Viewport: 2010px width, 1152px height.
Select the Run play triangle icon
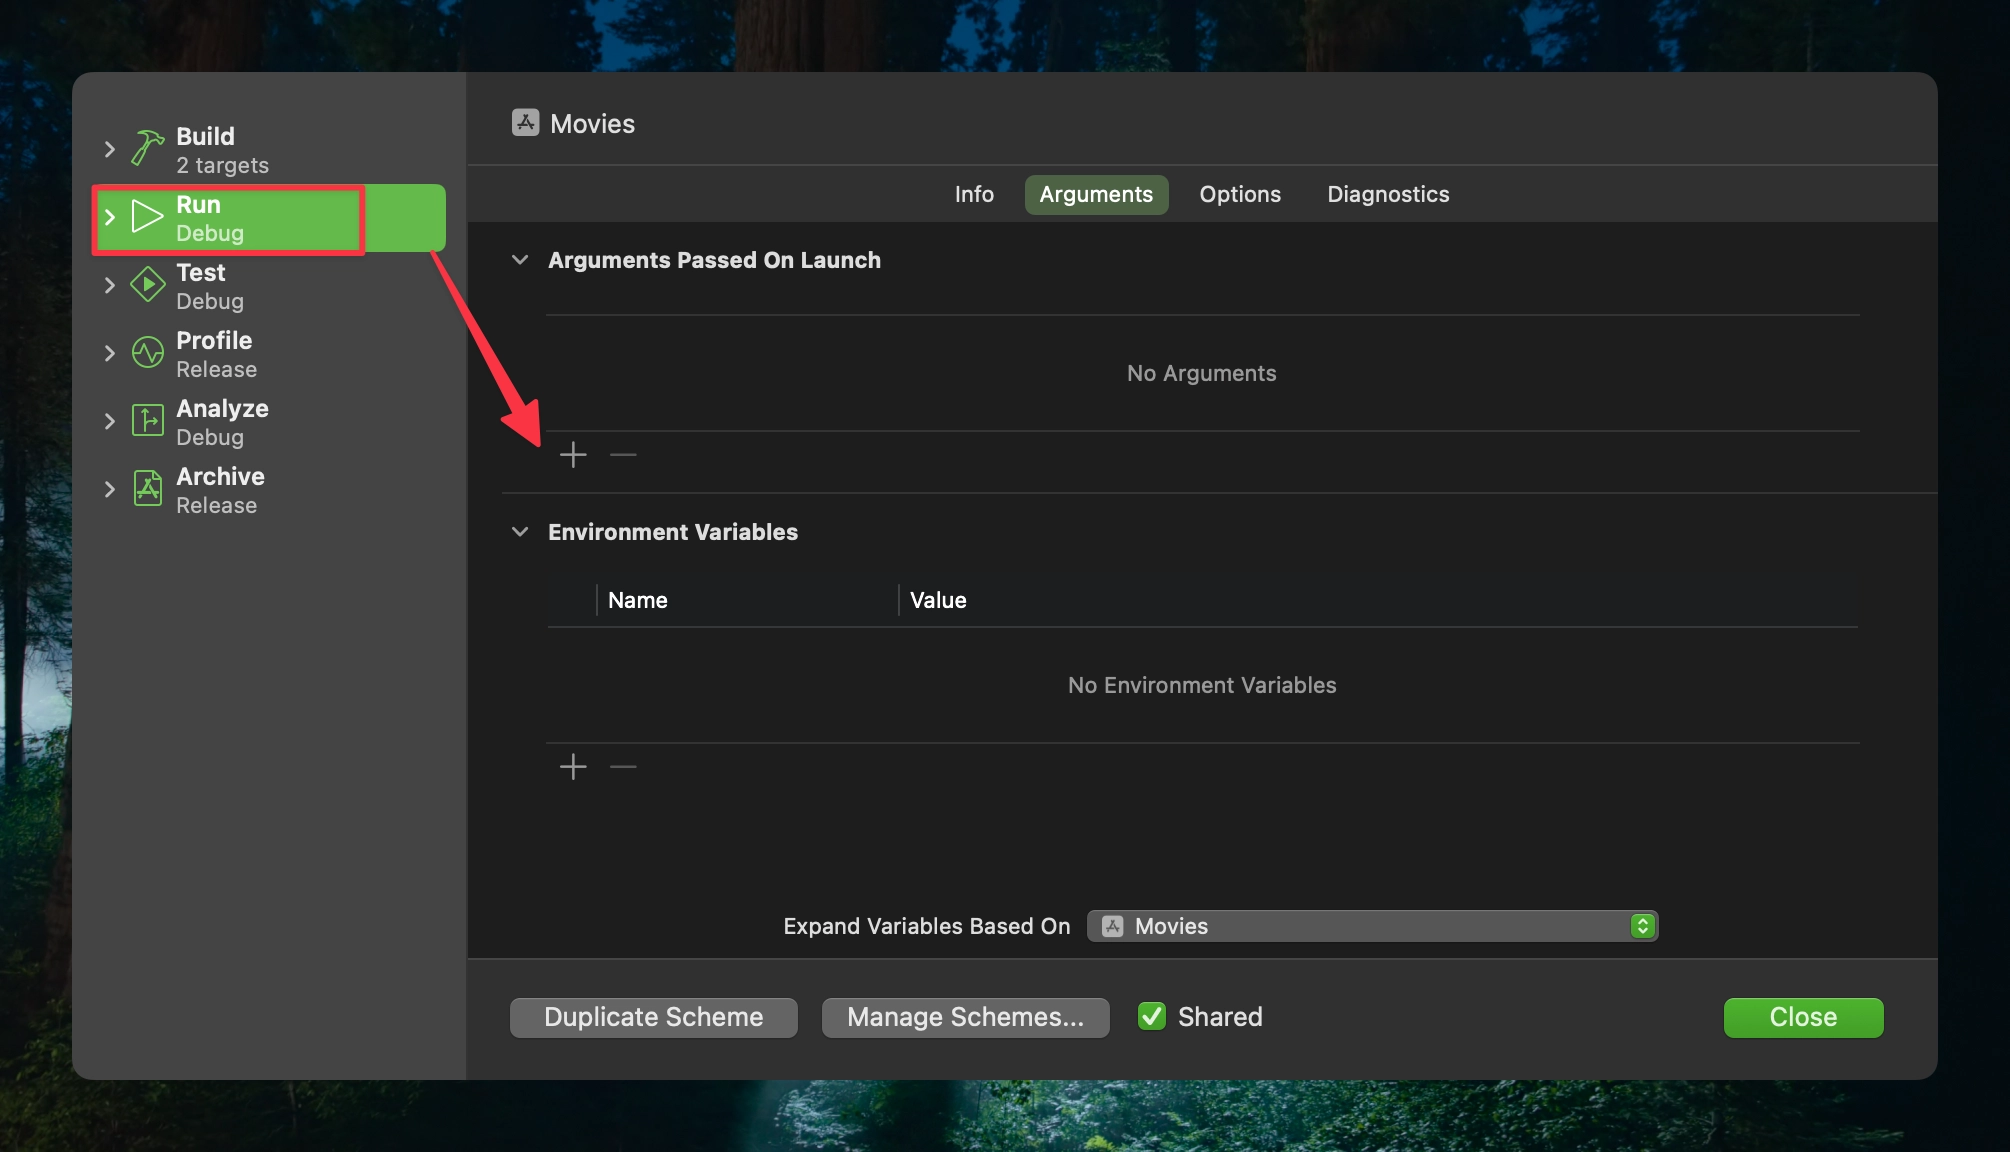pyautogui.click(x=148, y=217)
